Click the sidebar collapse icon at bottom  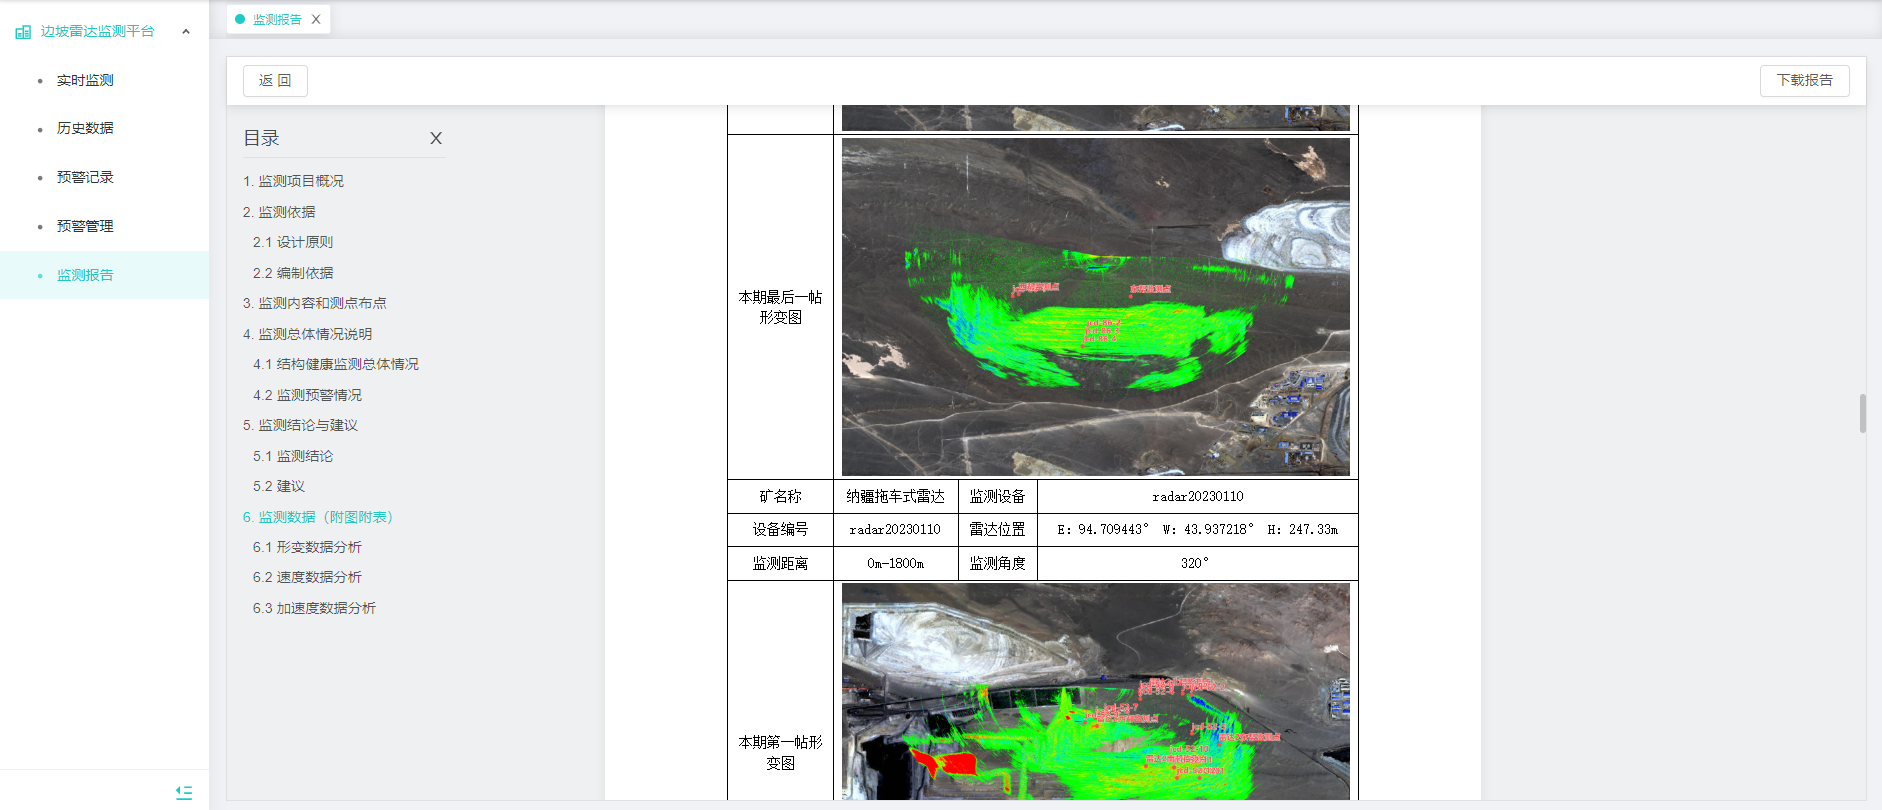click(184, 792)
